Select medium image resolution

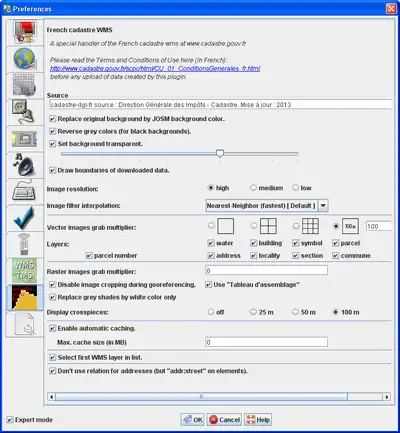(x=253, y=188)
